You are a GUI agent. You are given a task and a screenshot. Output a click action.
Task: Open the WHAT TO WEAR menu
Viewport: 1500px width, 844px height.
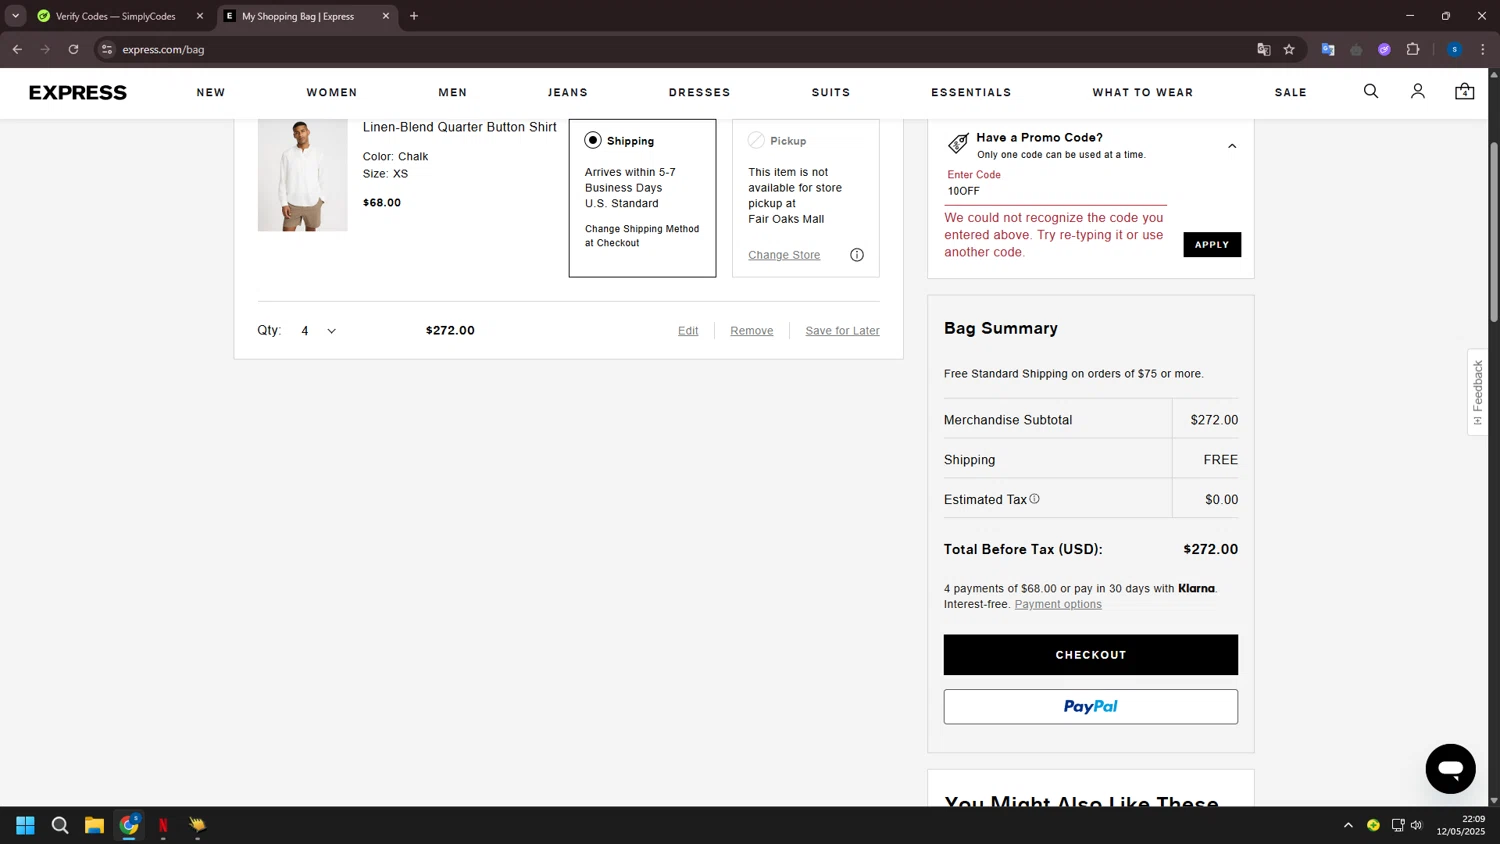[1143, 92]
